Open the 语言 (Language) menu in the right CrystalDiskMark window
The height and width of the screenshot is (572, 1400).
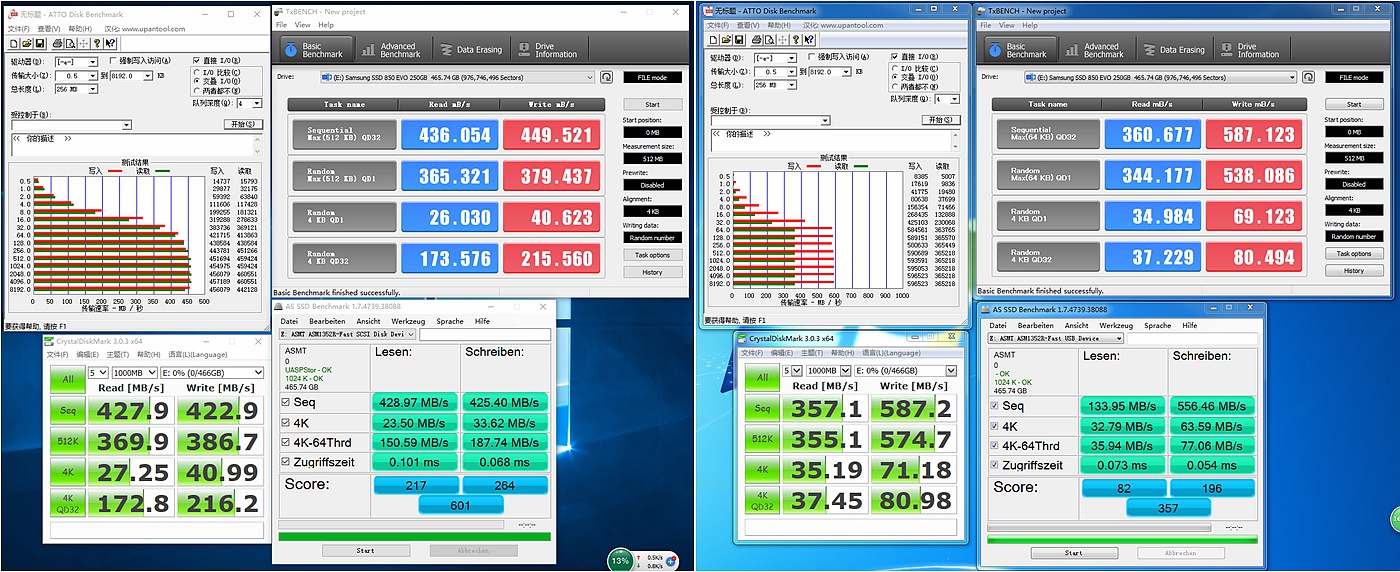coord(891,353)
